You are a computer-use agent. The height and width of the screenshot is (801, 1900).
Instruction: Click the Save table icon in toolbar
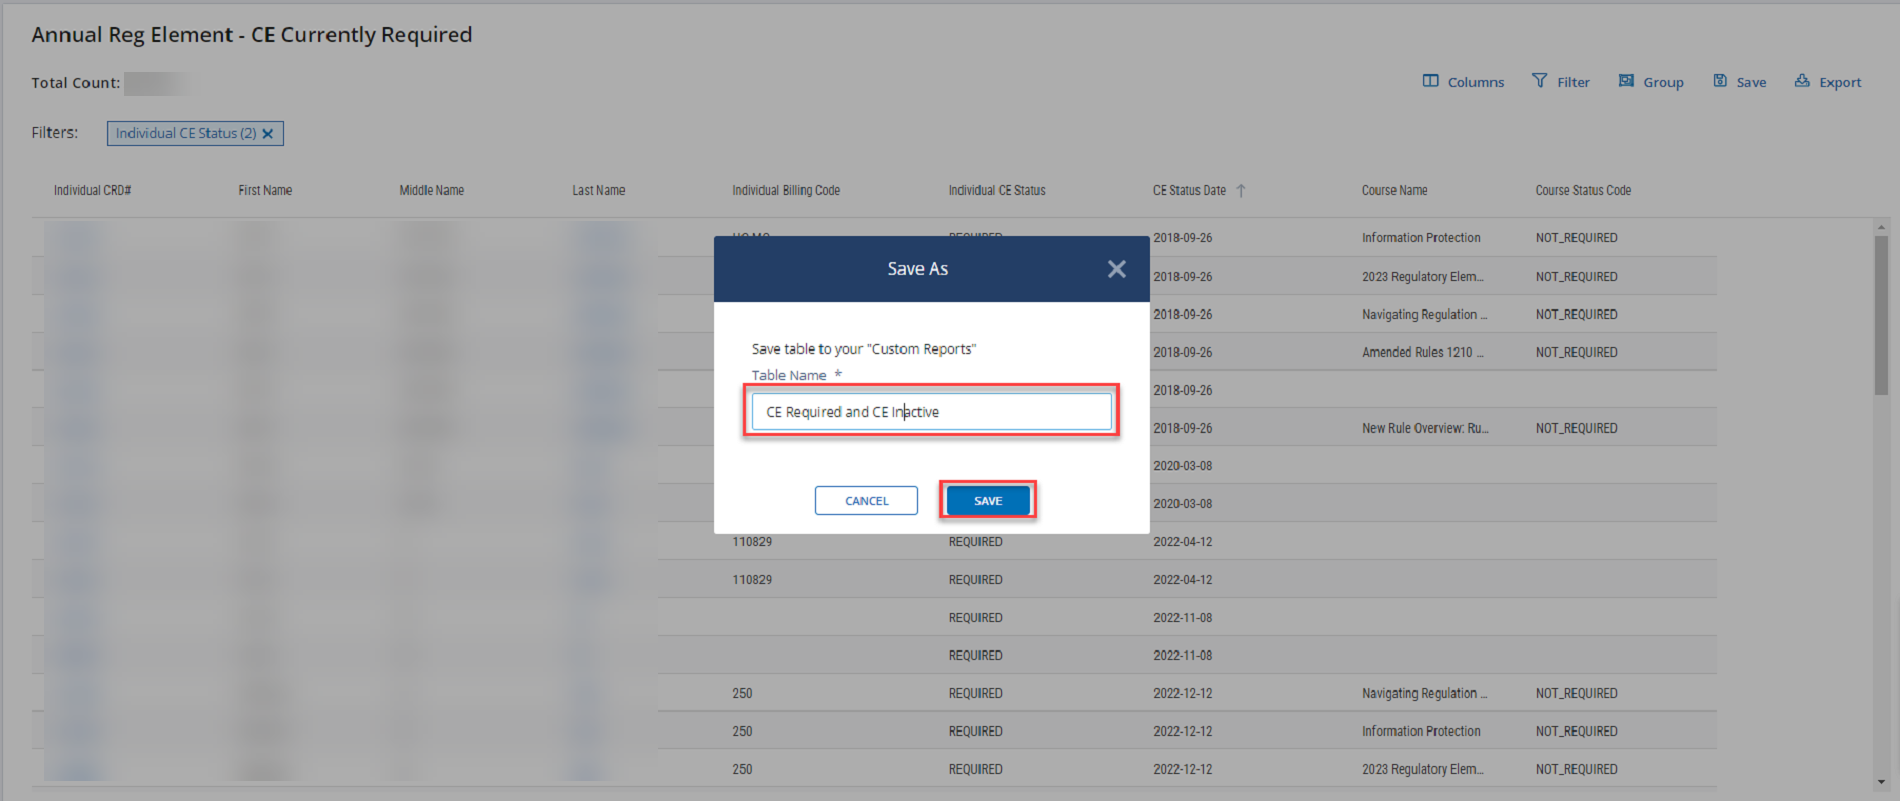pyautogui.click(x=1720, y=81)
